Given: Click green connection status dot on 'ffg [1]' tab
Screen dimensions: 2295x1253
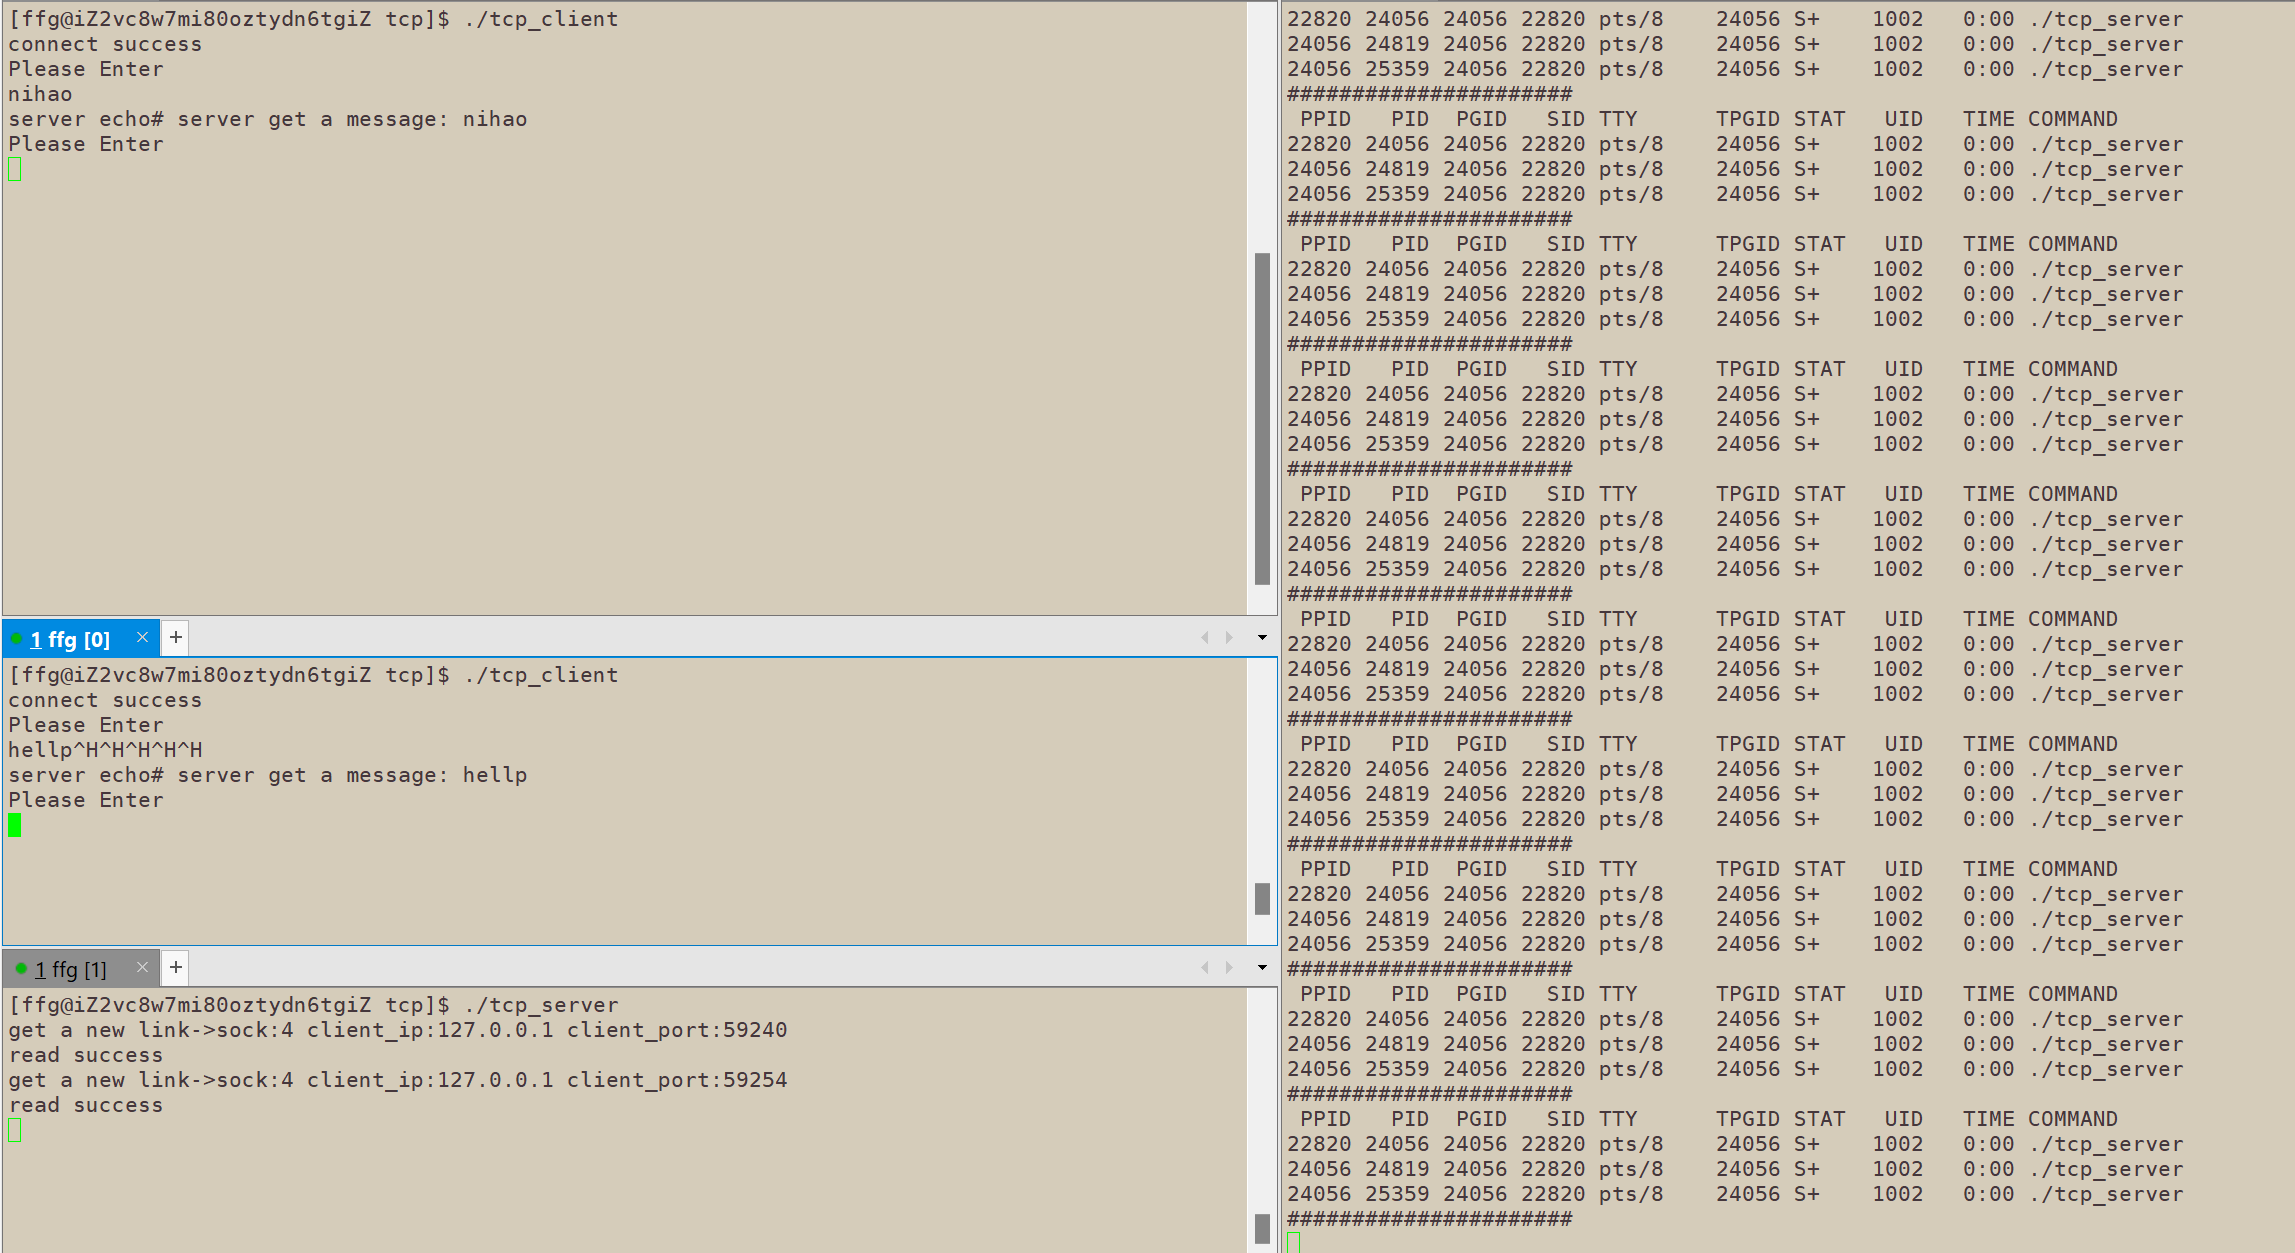Looking at the screenshot, I should pyautogui.click(x=21, y=968).
